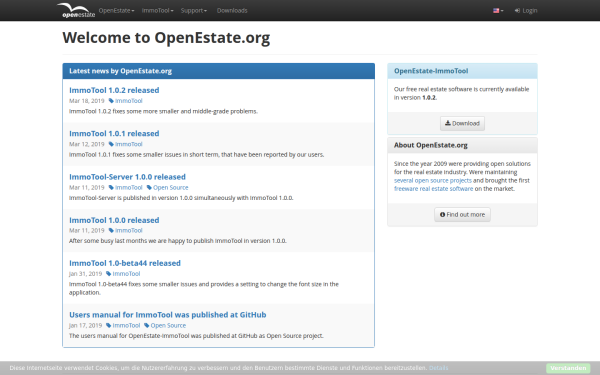Click Open Source tag of ImmoTool-Server article
Screen dimensions: 600x375
168,188
